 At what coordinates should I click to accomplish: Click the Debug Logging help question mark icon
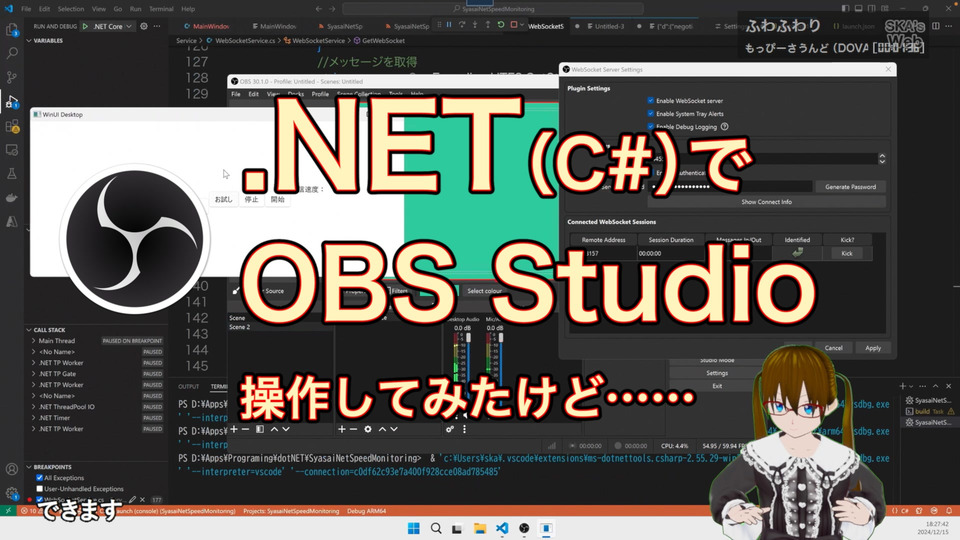pyautogui.click(x=724, y=127)
